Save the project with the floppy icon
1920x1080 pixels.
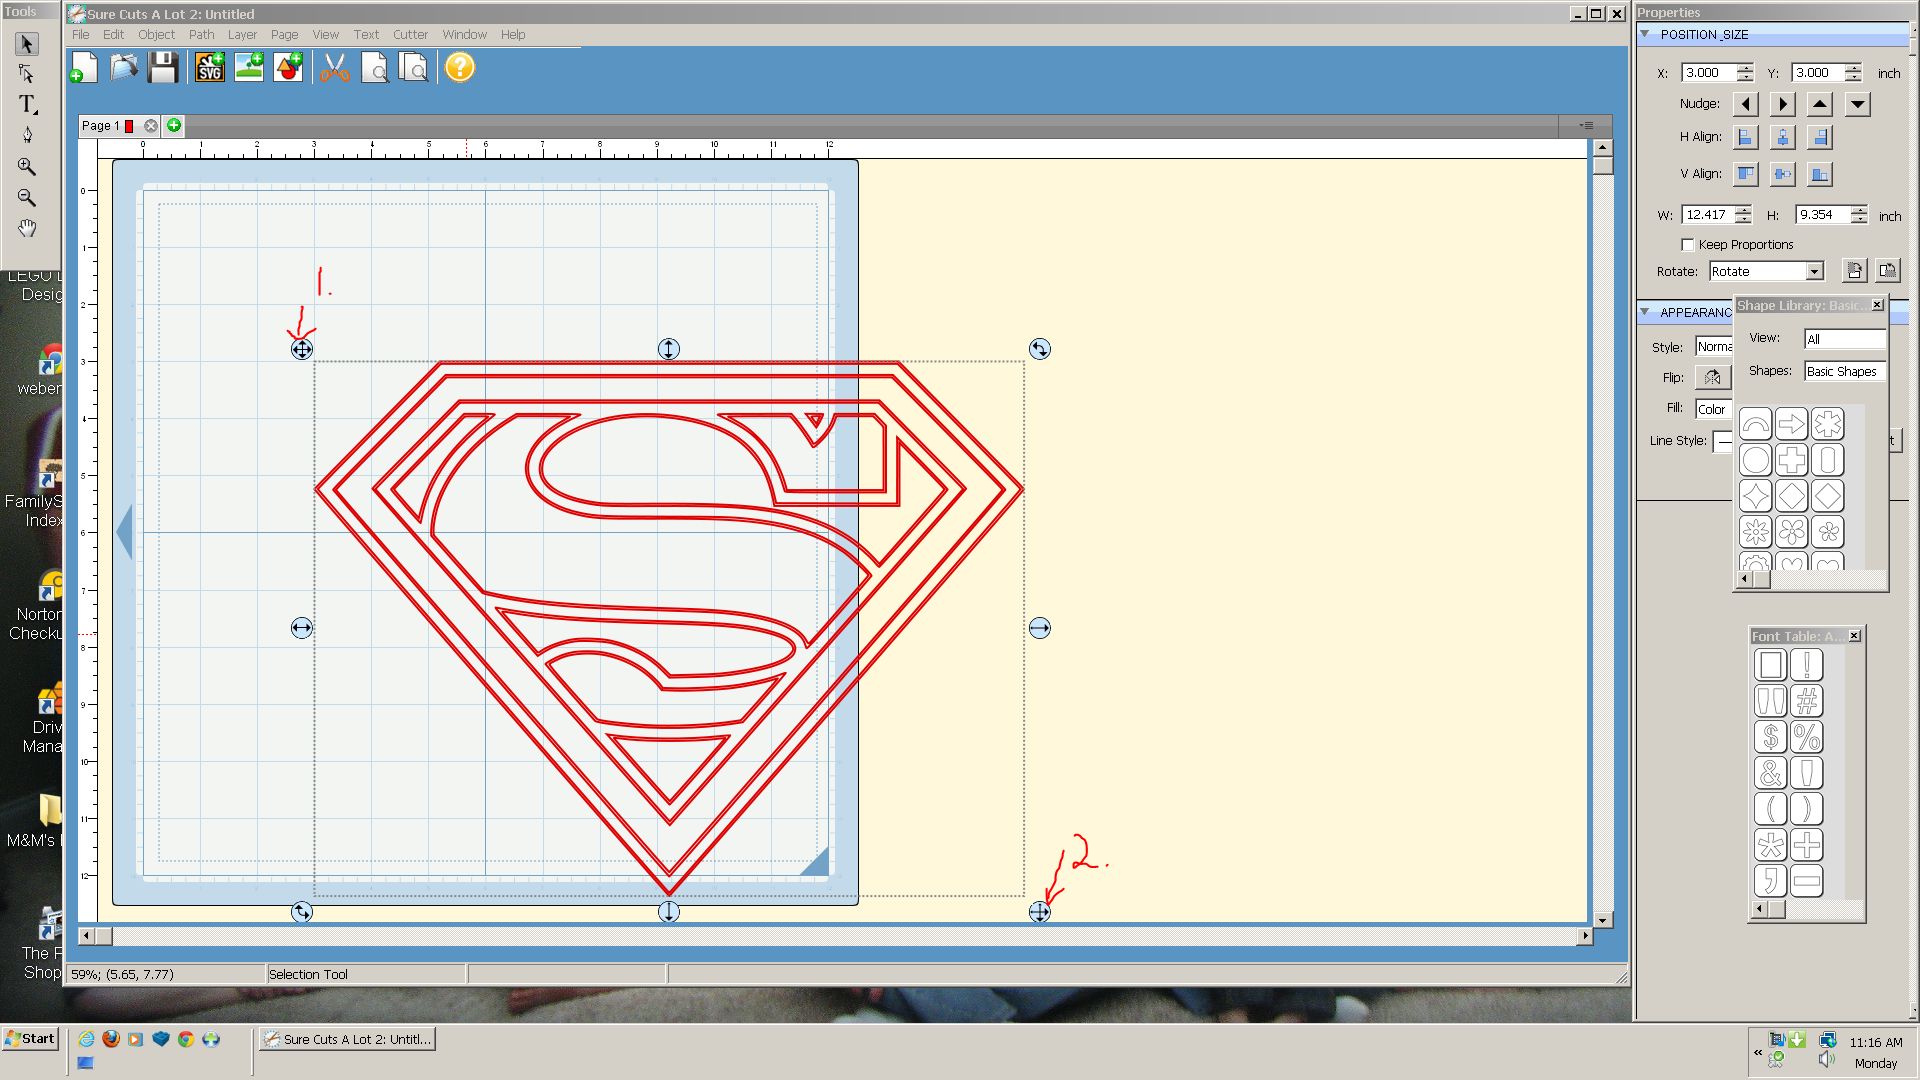pos(163,68)
